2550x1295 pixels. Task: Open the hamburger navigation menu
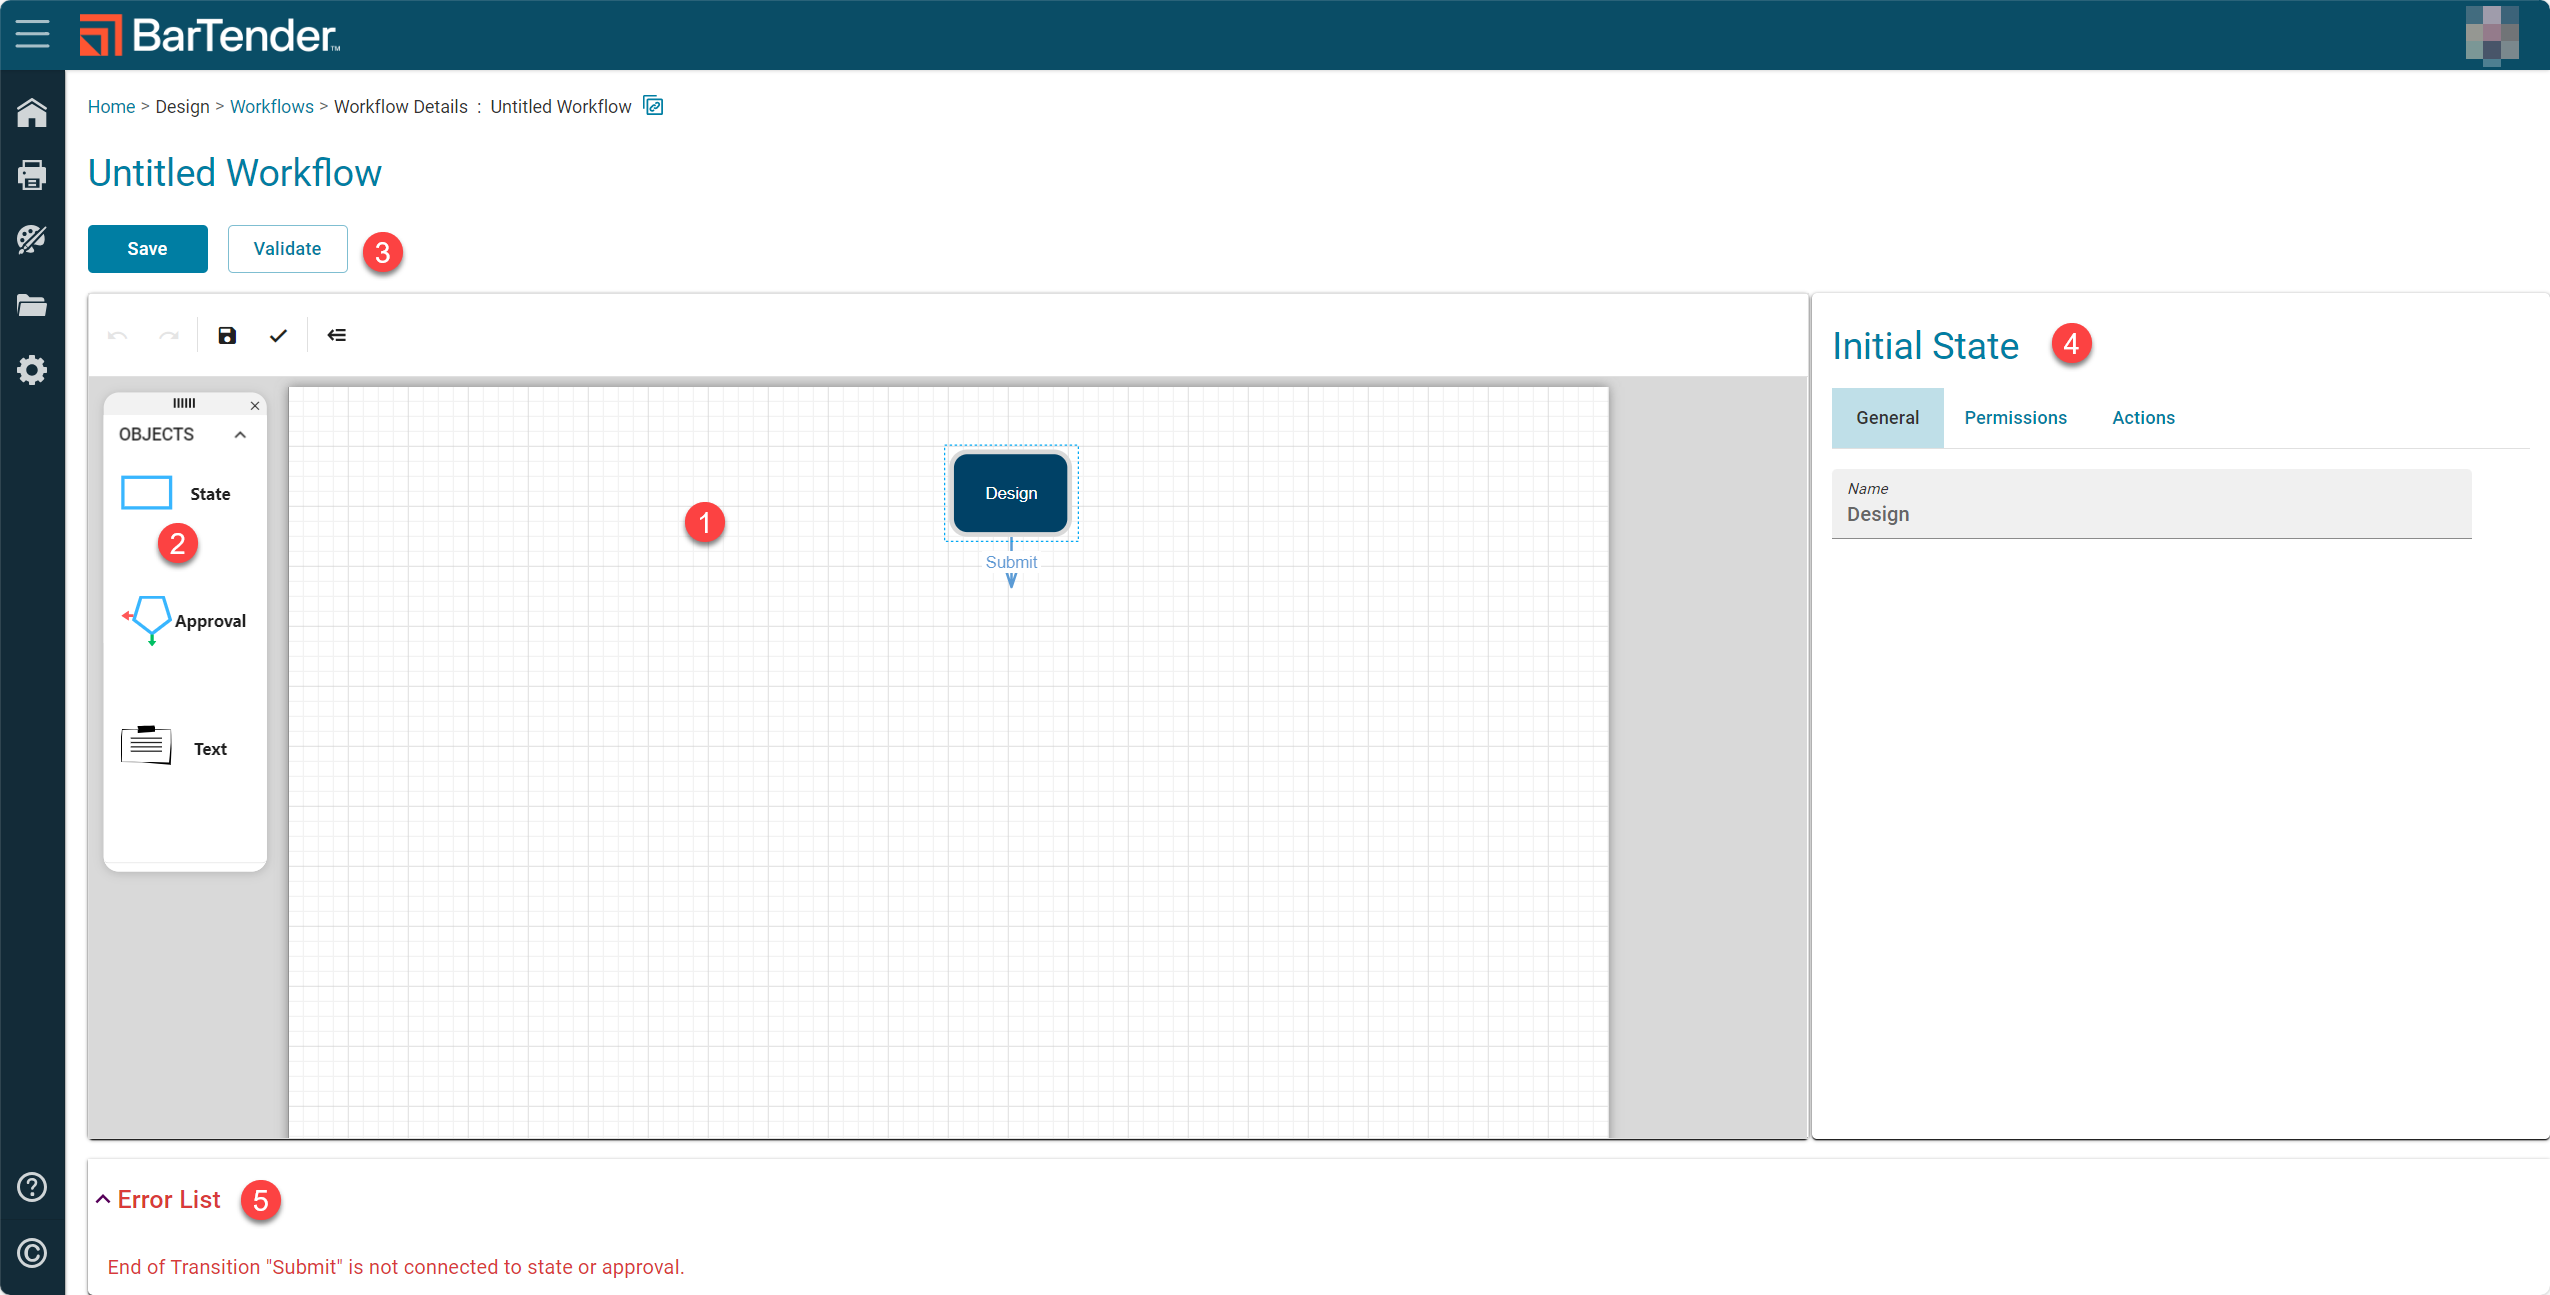32,34
